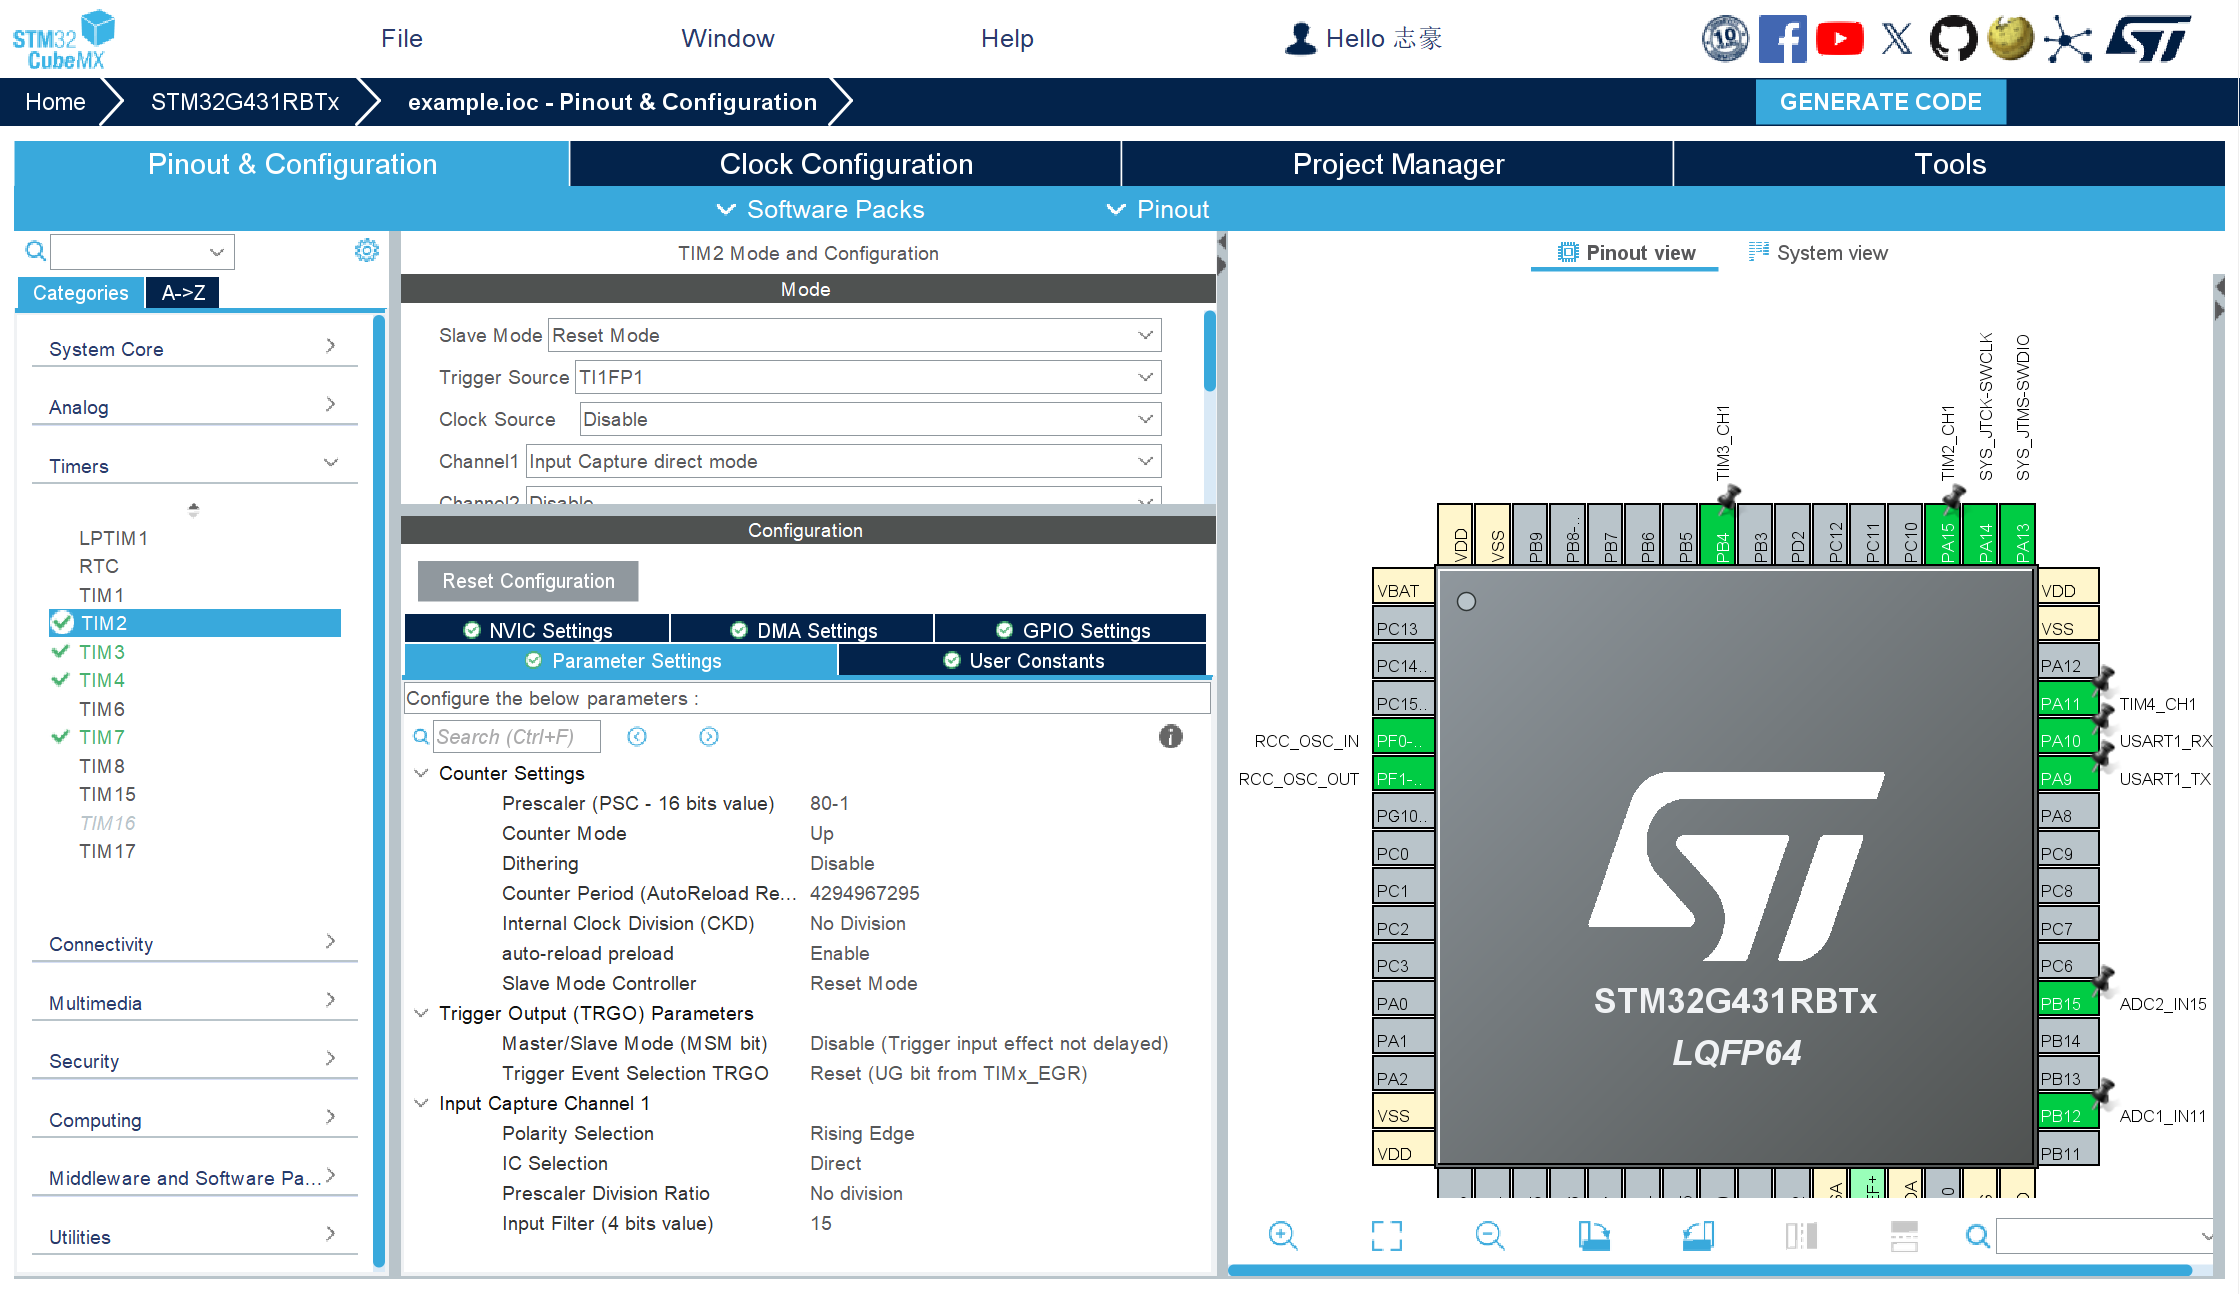Viewport: 2240px width, 1294px height.
Task: Click the parameter info icon
Action: (x=1170, y=737)
